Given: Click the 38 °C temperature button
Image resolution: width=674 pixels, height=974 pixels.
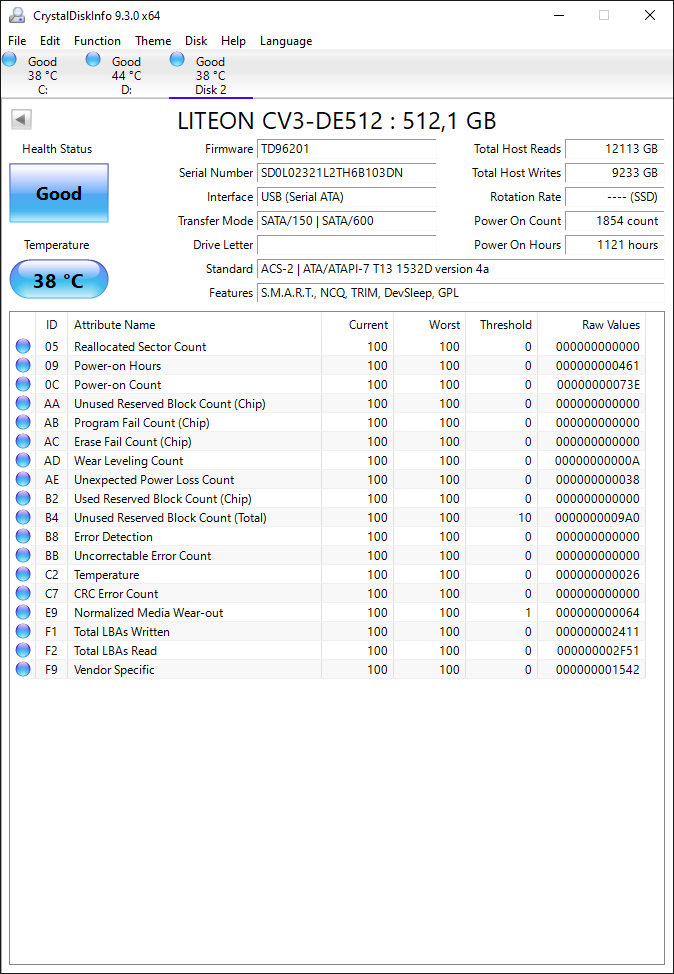Looking at the screenshot, I should pyautogui.click(x=59, y=280).
